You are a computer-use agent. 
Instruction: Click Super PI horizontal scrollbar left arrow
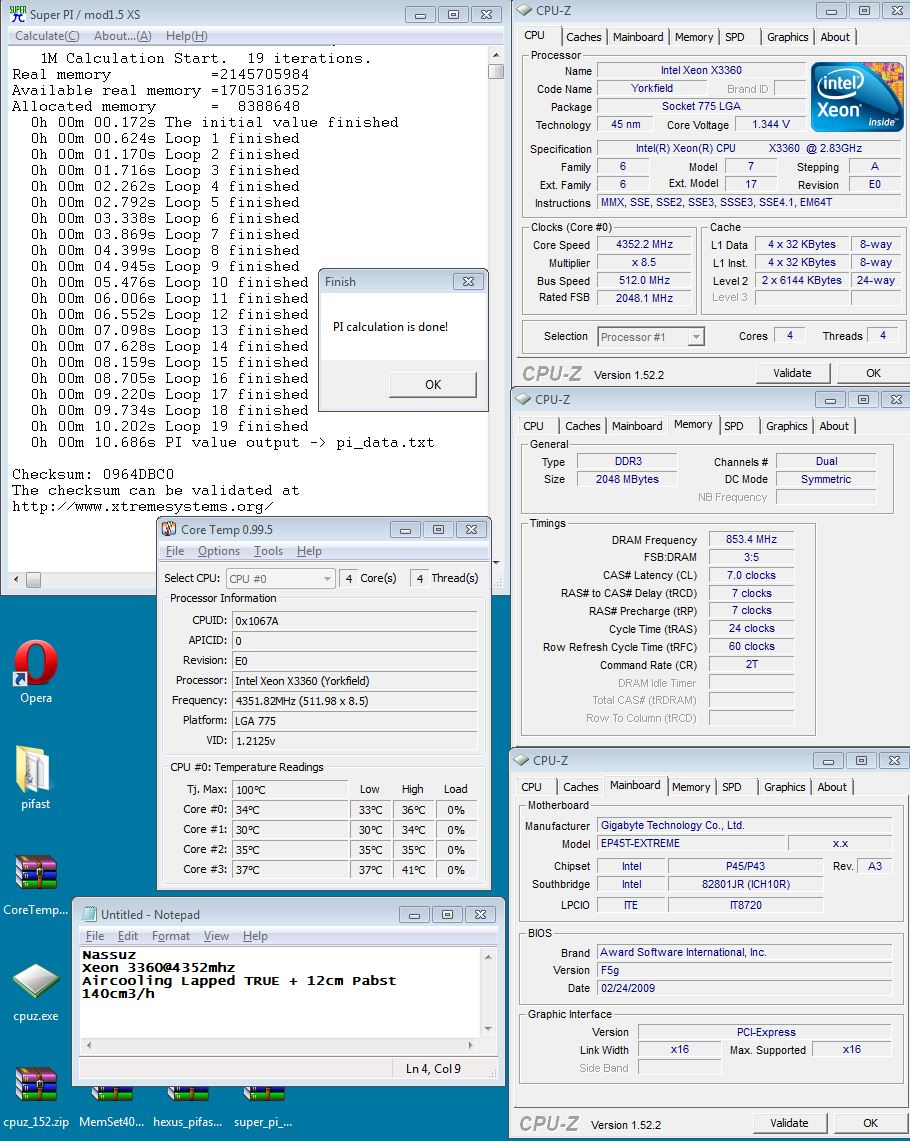coord(16,579)
